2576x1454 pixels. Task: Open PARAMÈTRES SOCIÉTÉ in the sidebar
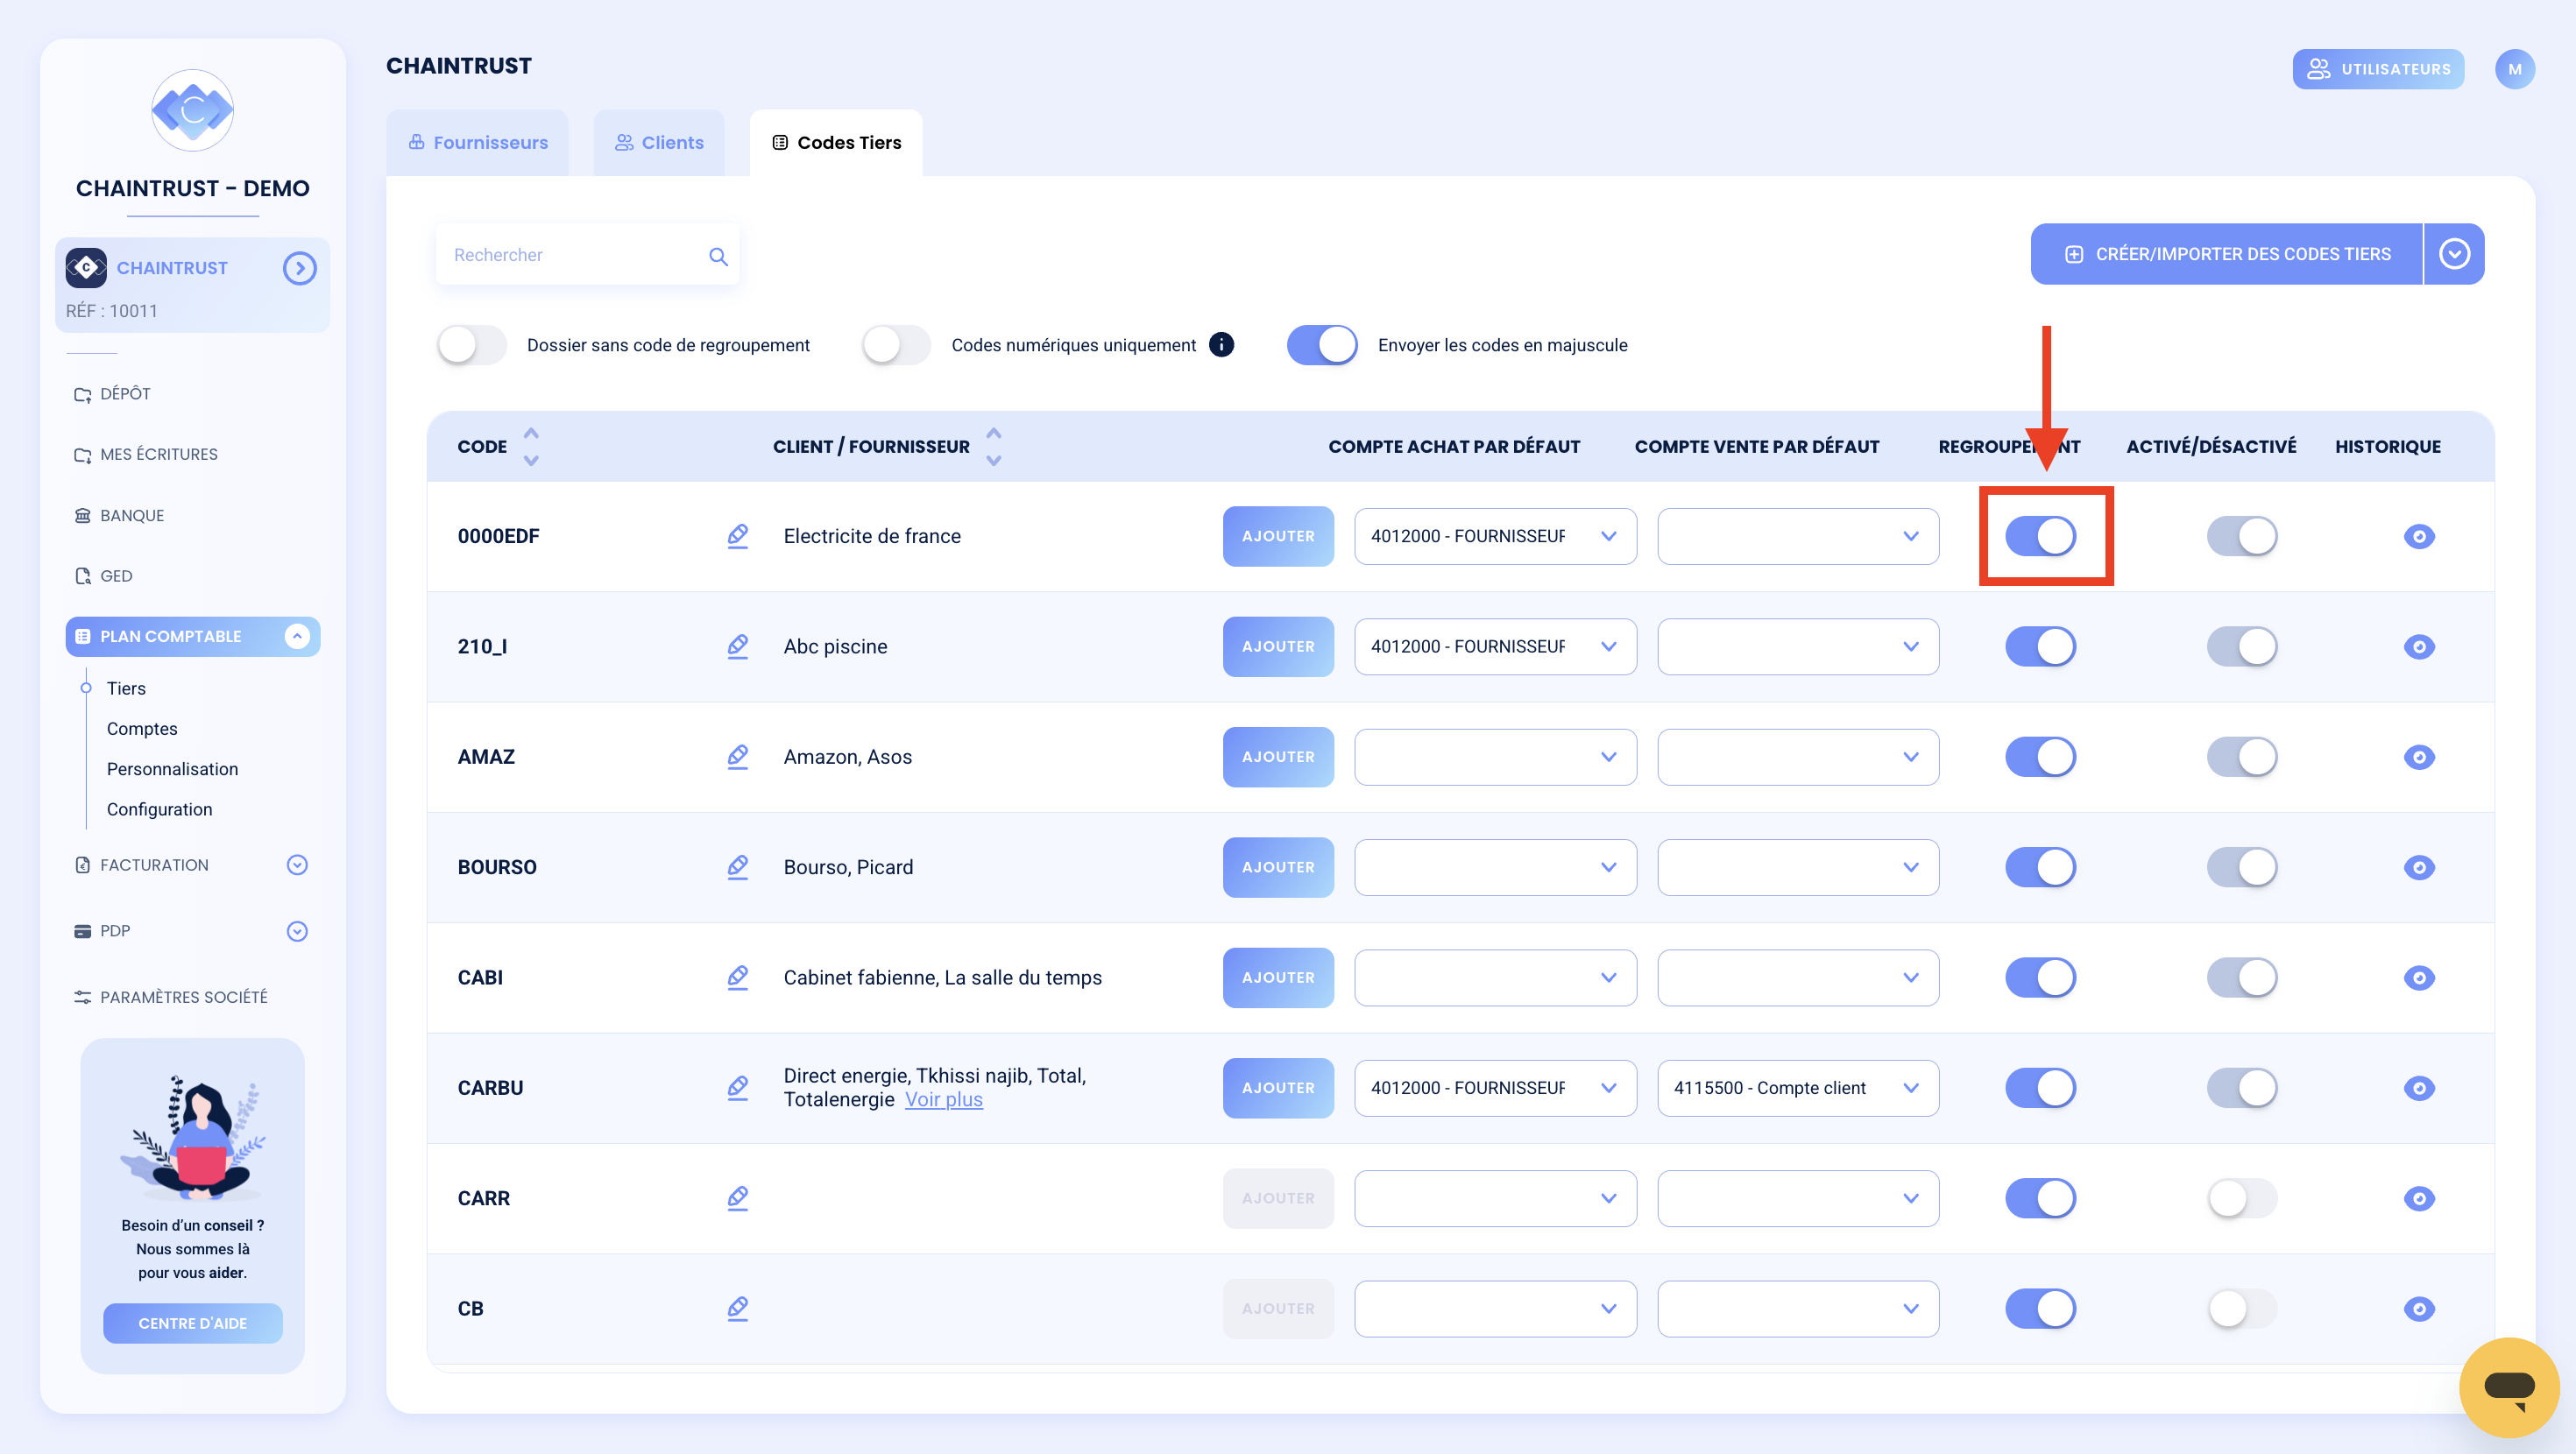(171, 997)
